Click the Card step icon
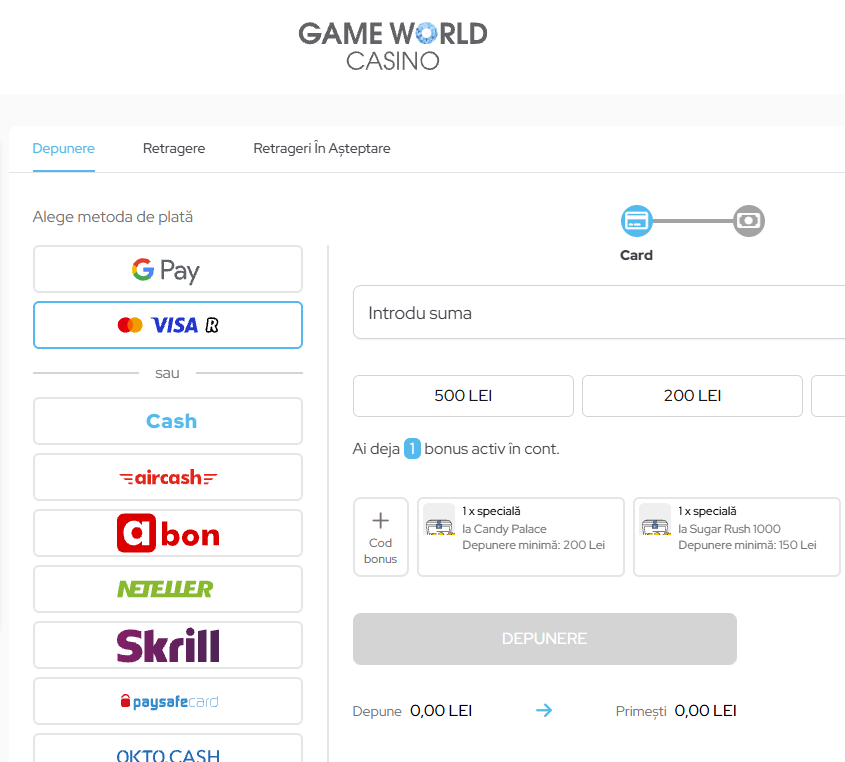The image size is (845, 762). pyautogui.click(x=636, y=221)
